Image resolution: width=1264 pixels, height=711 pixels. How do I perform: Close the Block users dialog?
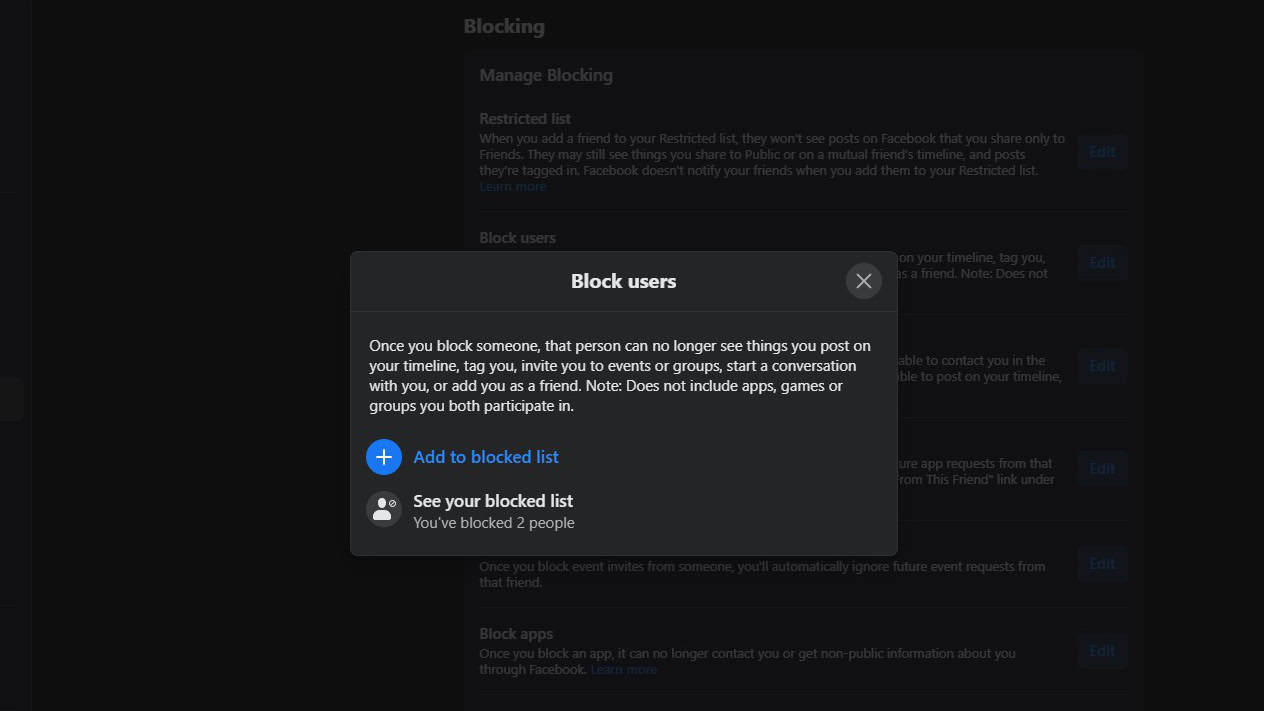coord(863,281)
